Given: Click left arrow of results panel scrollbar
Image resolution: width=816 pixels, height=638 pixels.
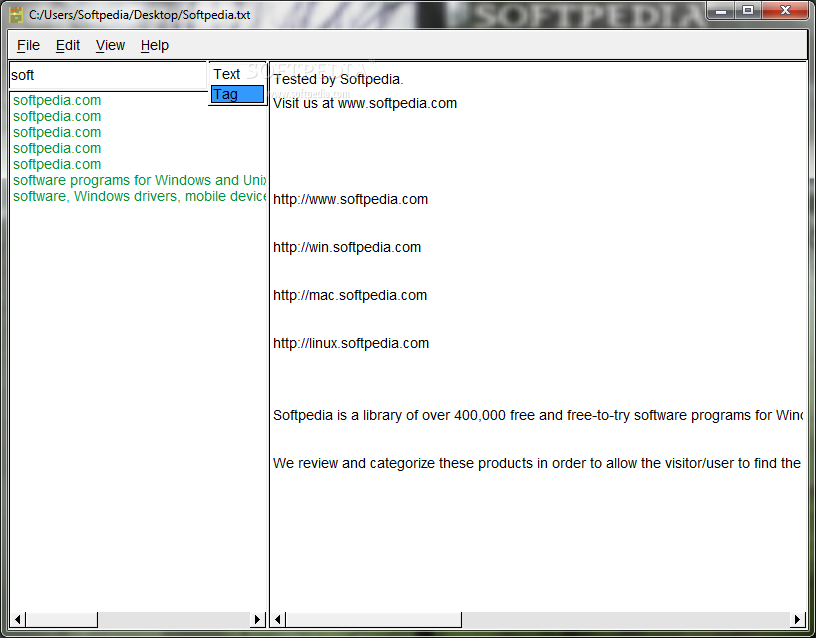Looking at the screenshot, I should click(x=18, y=619).
